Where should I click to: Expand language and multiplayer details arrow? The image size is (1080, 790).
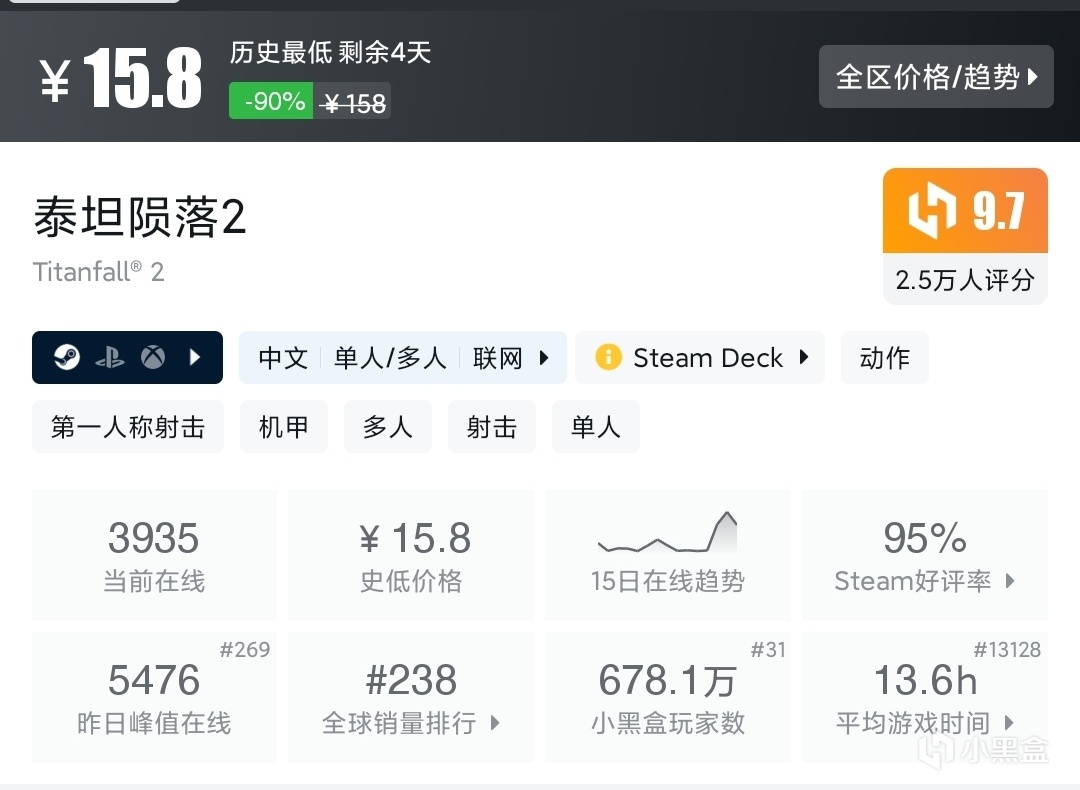(x=544, y=358)
